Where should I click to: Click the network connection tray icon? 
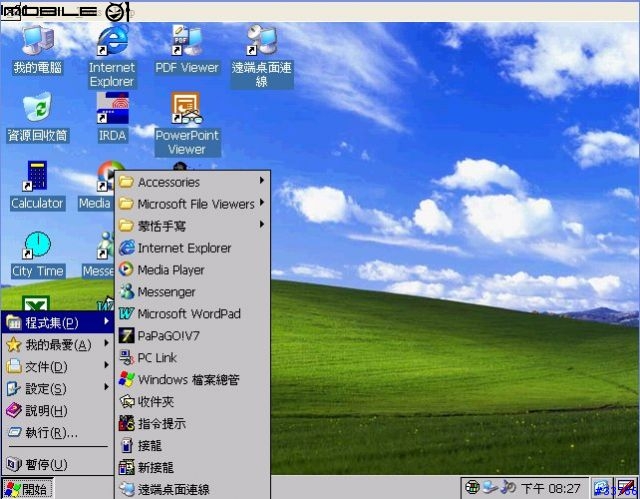(490, 487)
